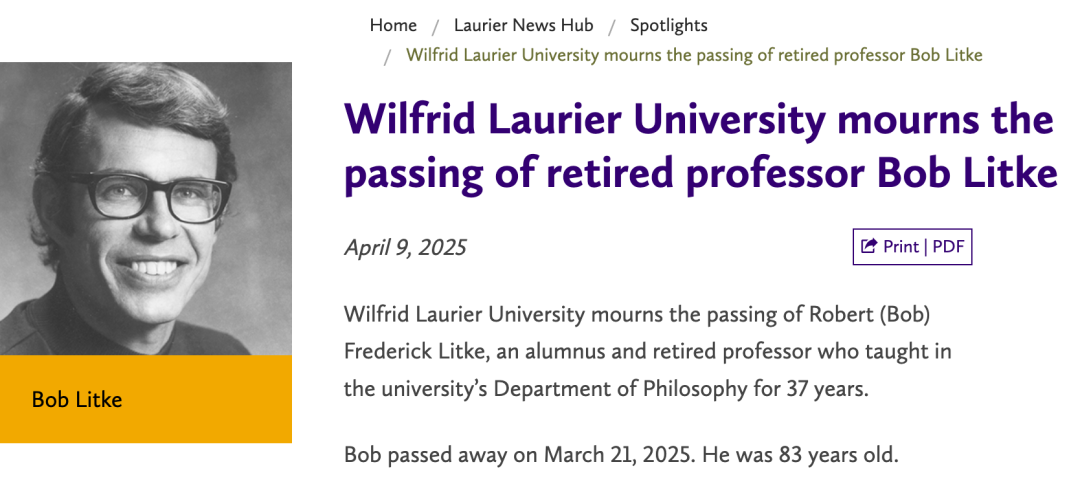
Task: Click the slash before the green breadcrumb
Action: click(x=387, y=55)
